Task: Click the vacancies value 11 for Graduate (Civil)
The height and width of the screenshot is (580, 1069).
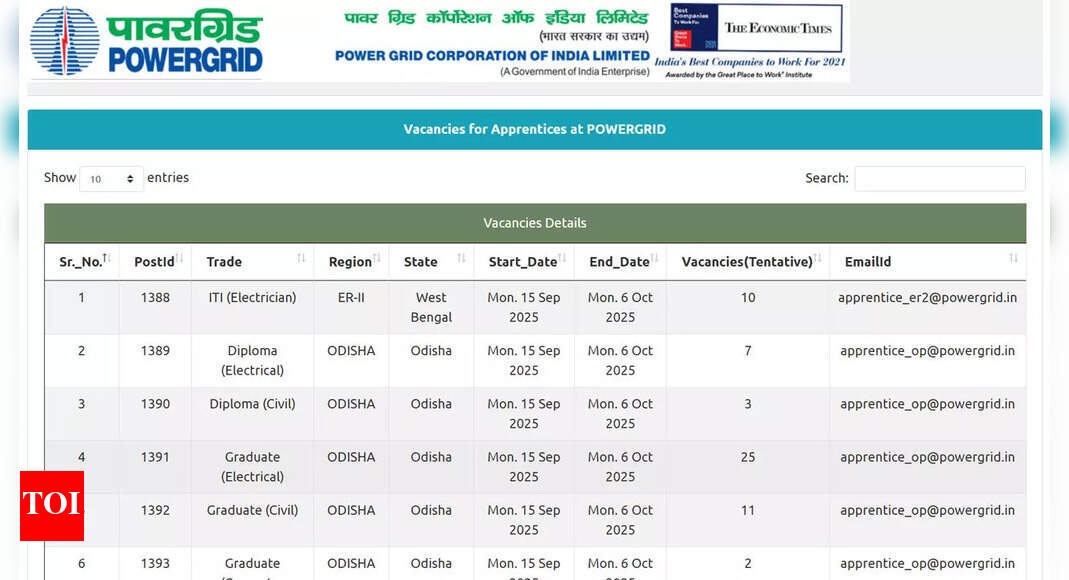Action: point(748,510)
